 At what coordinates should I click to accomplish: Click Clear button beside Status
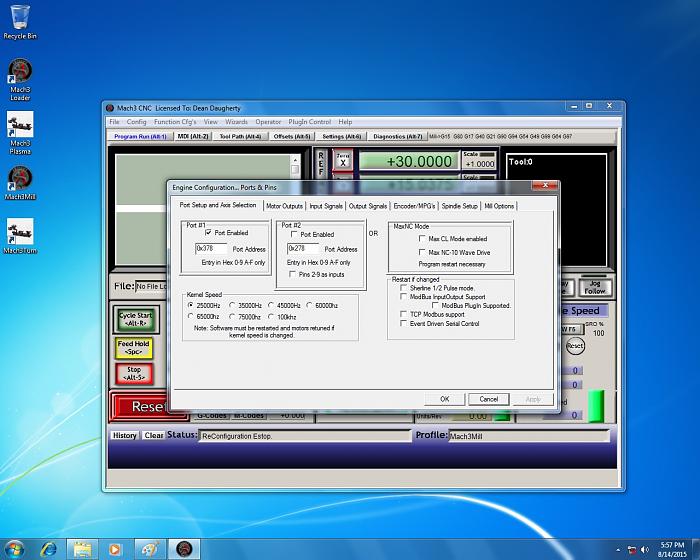click(x=154, y=435)
